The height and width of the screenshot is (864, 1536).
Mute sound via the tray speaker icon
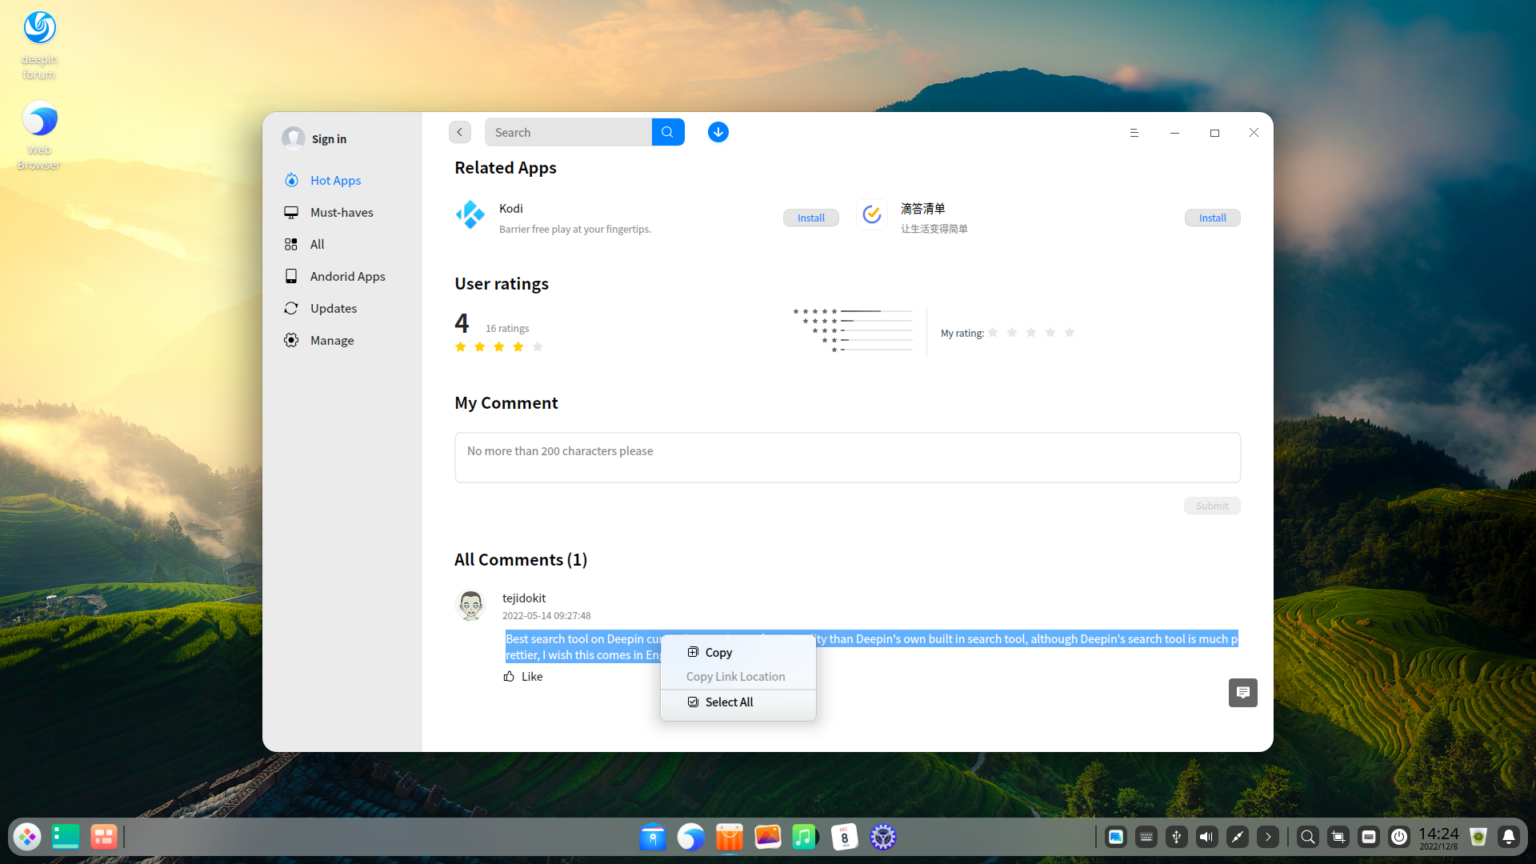[1205, 836]
